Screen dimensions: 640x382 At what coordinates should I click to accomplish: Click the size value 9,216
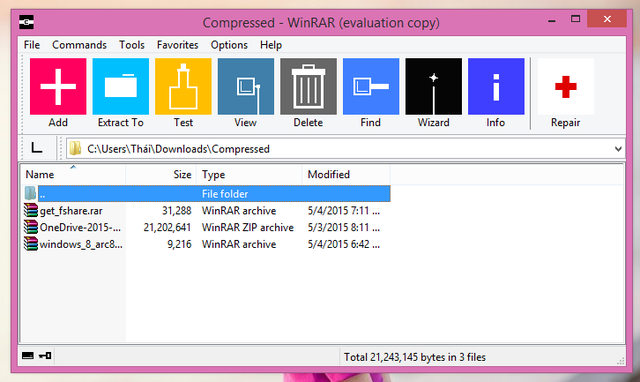(x=179, y=244)
